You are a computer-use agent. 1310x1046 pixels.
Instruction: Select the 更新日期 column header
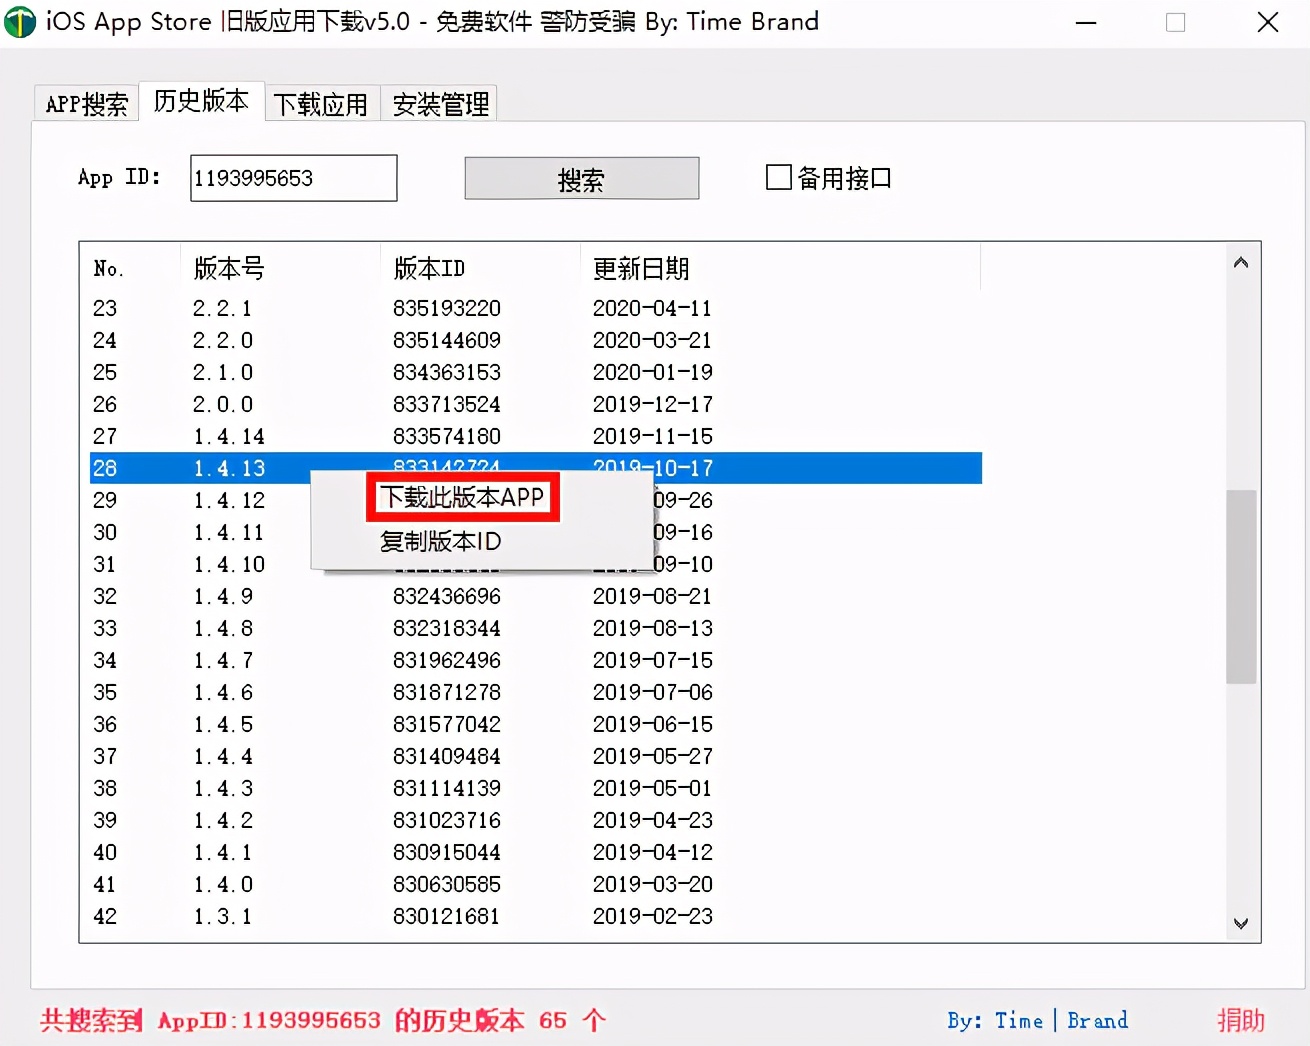[641, 267]
